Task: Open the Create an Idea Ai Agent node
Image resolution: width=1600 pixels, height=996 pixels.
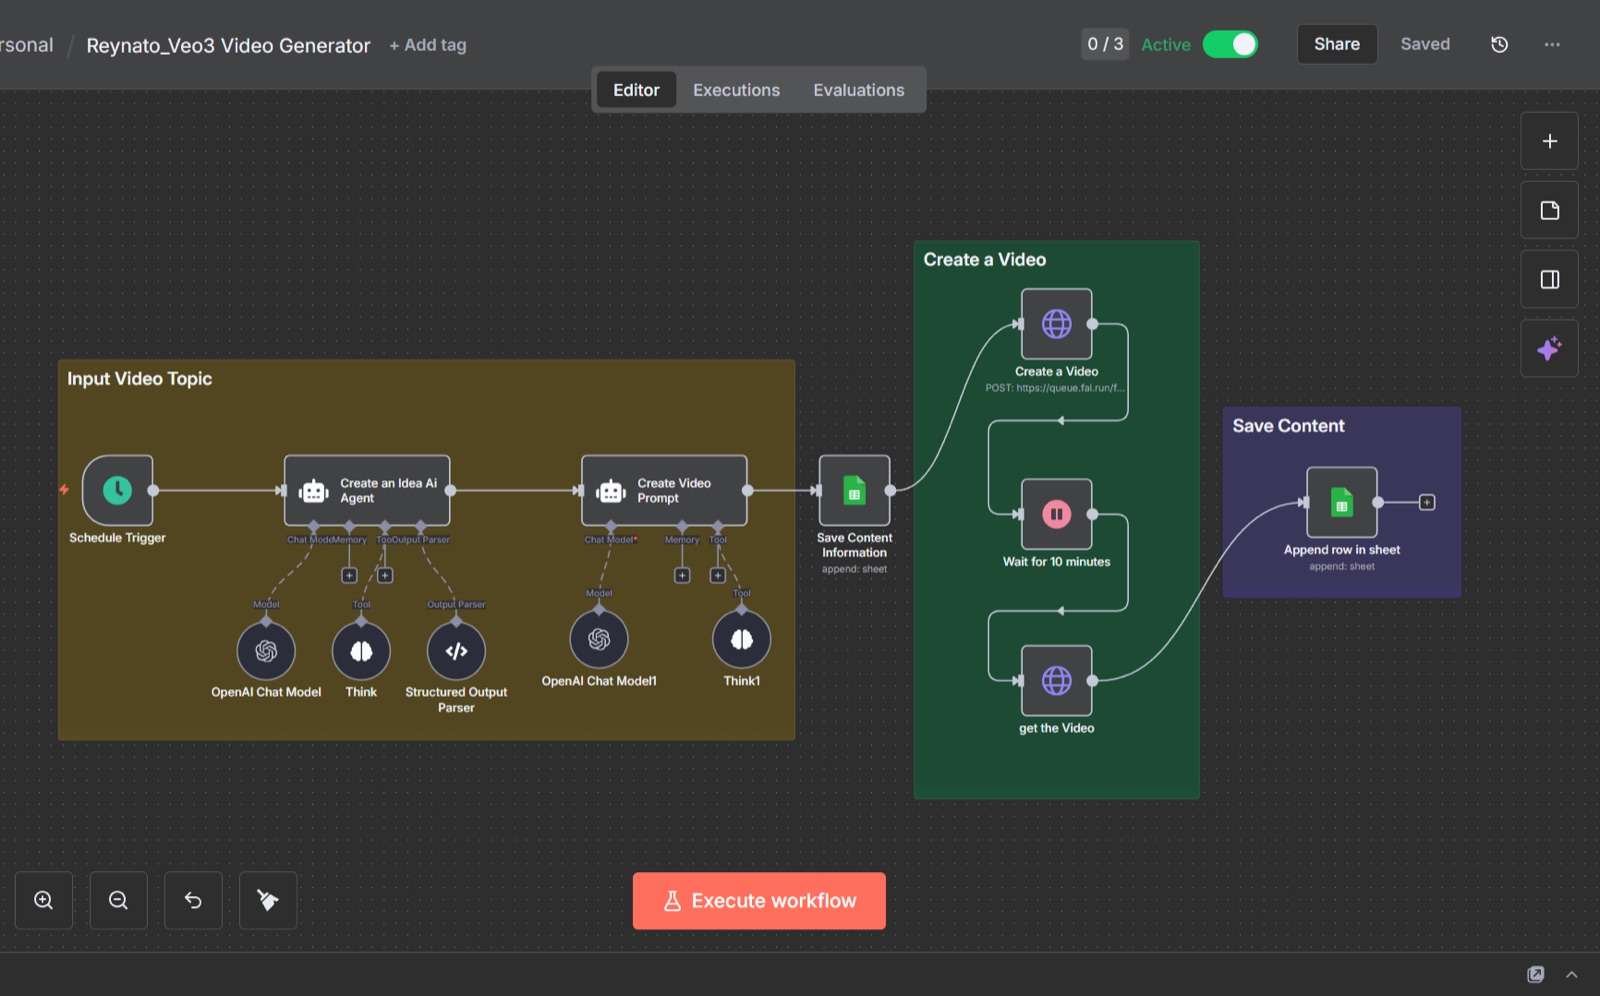Action: tap(367, 490)
